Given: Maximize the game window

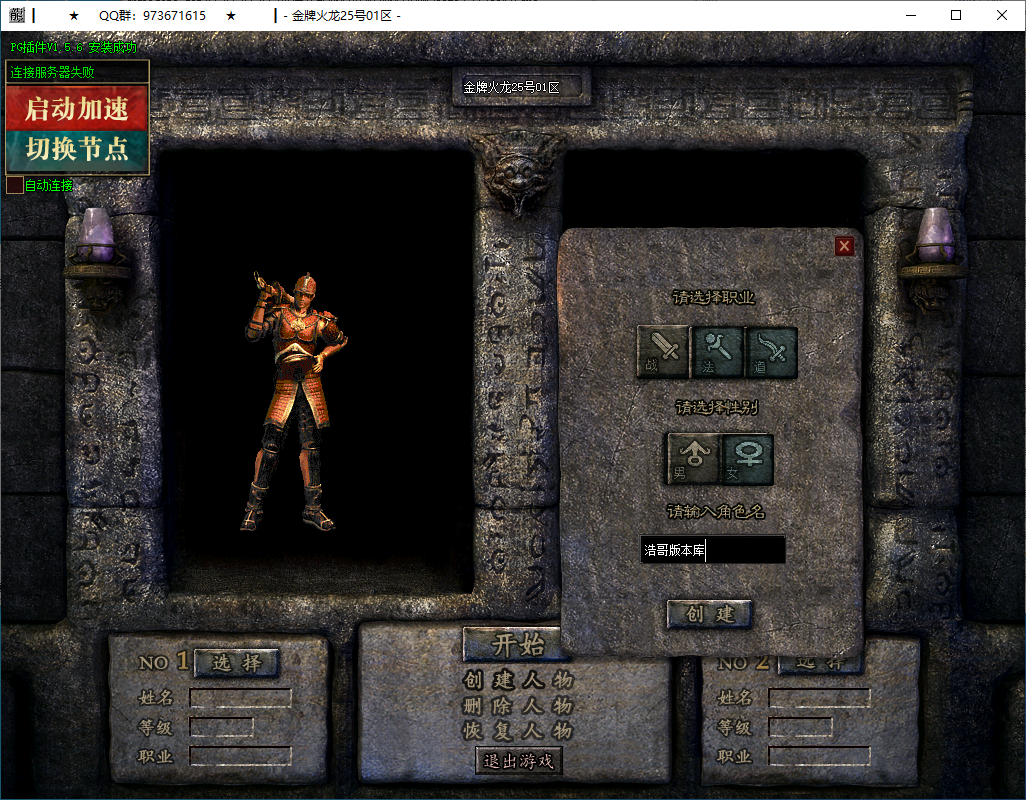Looking at the screenshot, I should point(956,15).
